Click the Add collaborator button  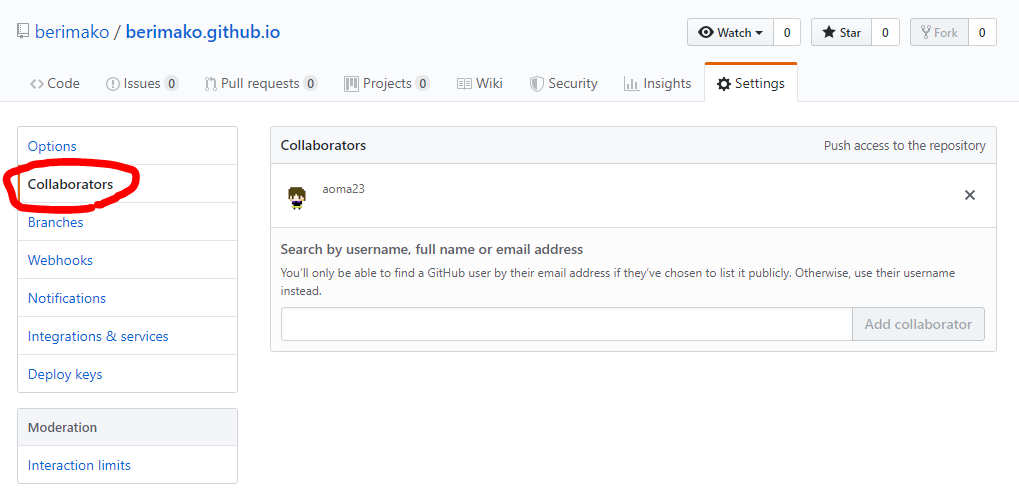pos(918,324)
